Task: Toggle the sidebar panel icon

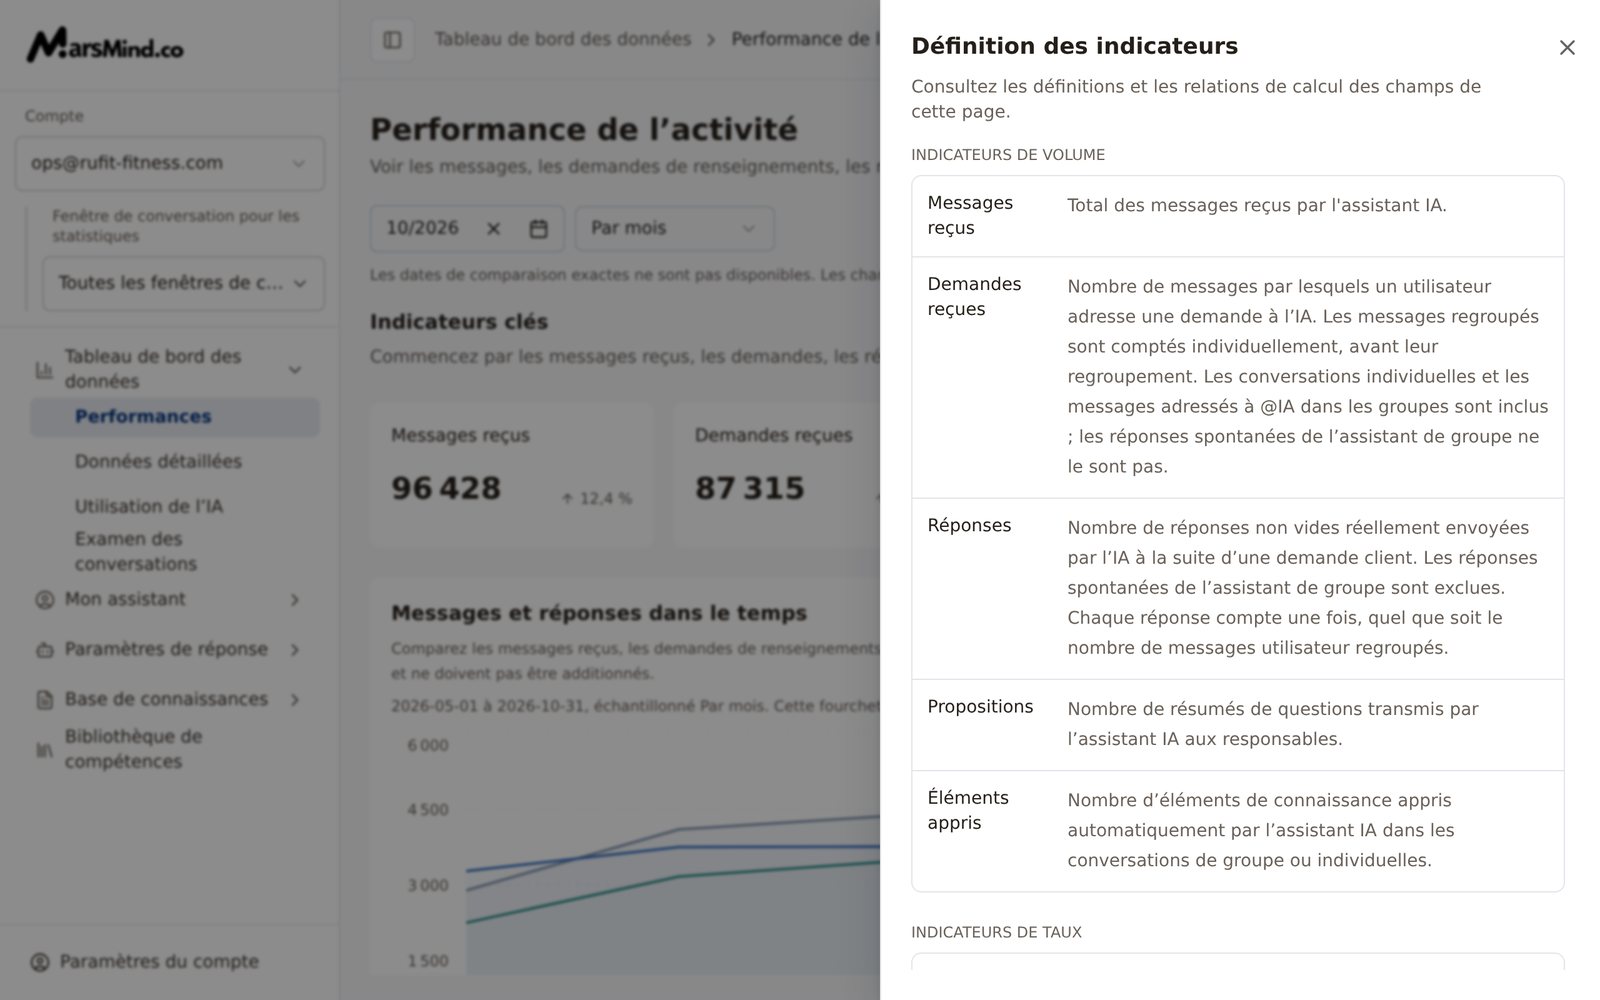Action: pos(392,40)
